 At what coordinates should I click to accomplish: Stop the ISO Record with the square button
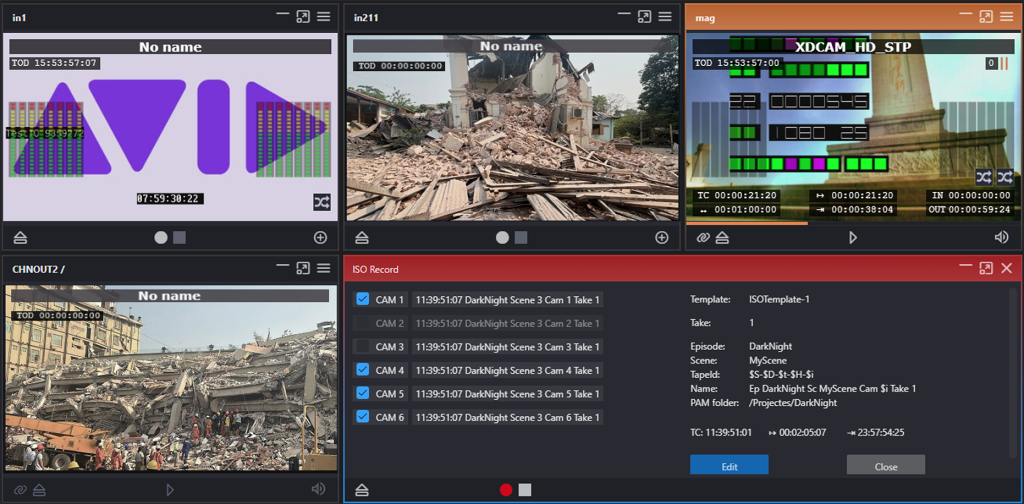click(525, 490)
